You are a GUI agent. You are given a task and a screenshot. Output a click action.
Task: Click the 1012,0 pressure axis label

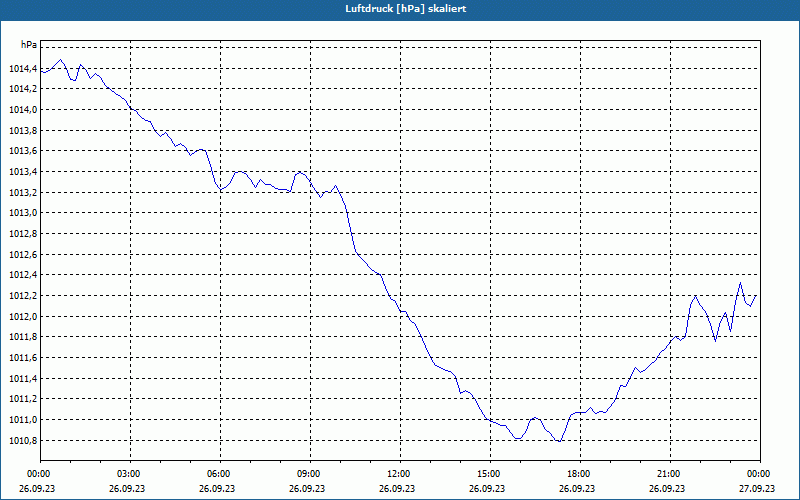(x=22, y=316)
